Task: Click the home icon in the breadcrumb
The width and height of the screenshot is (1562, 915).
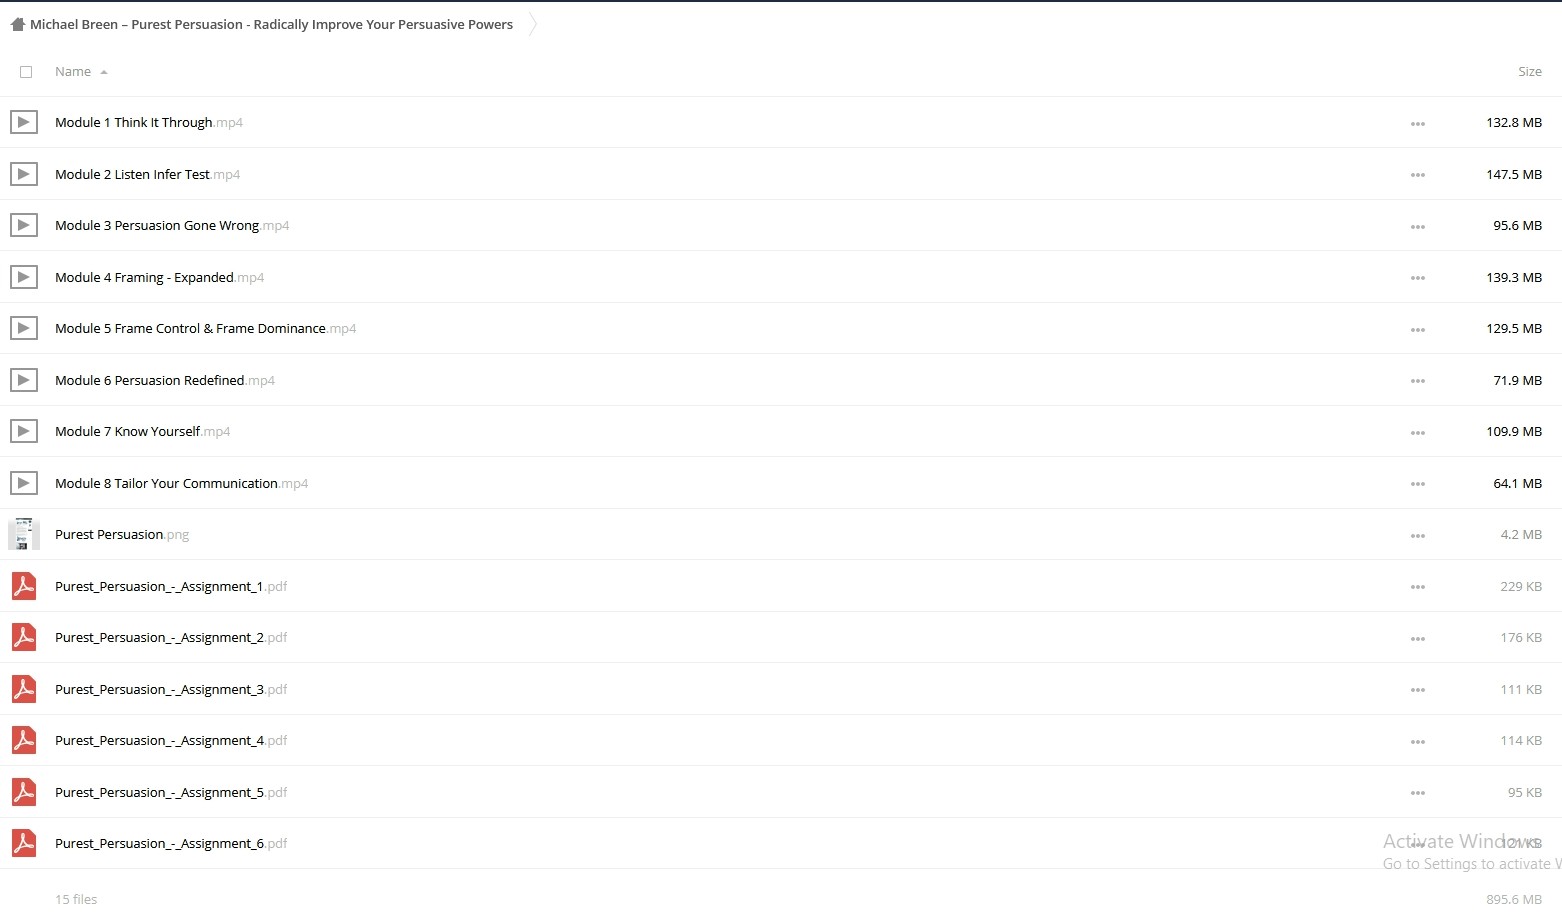Action: pos(17,24)
